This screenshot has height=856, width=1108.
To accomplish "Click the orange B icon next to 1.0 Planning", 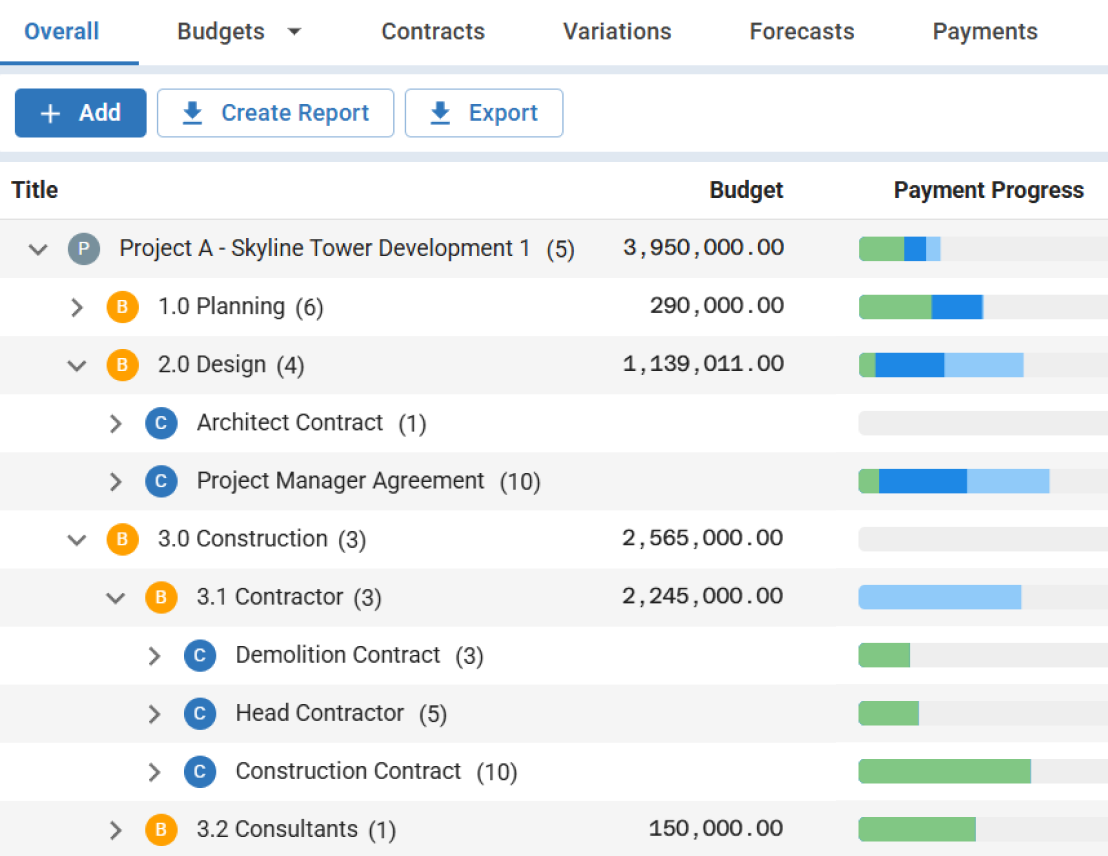I will point(122,307).
